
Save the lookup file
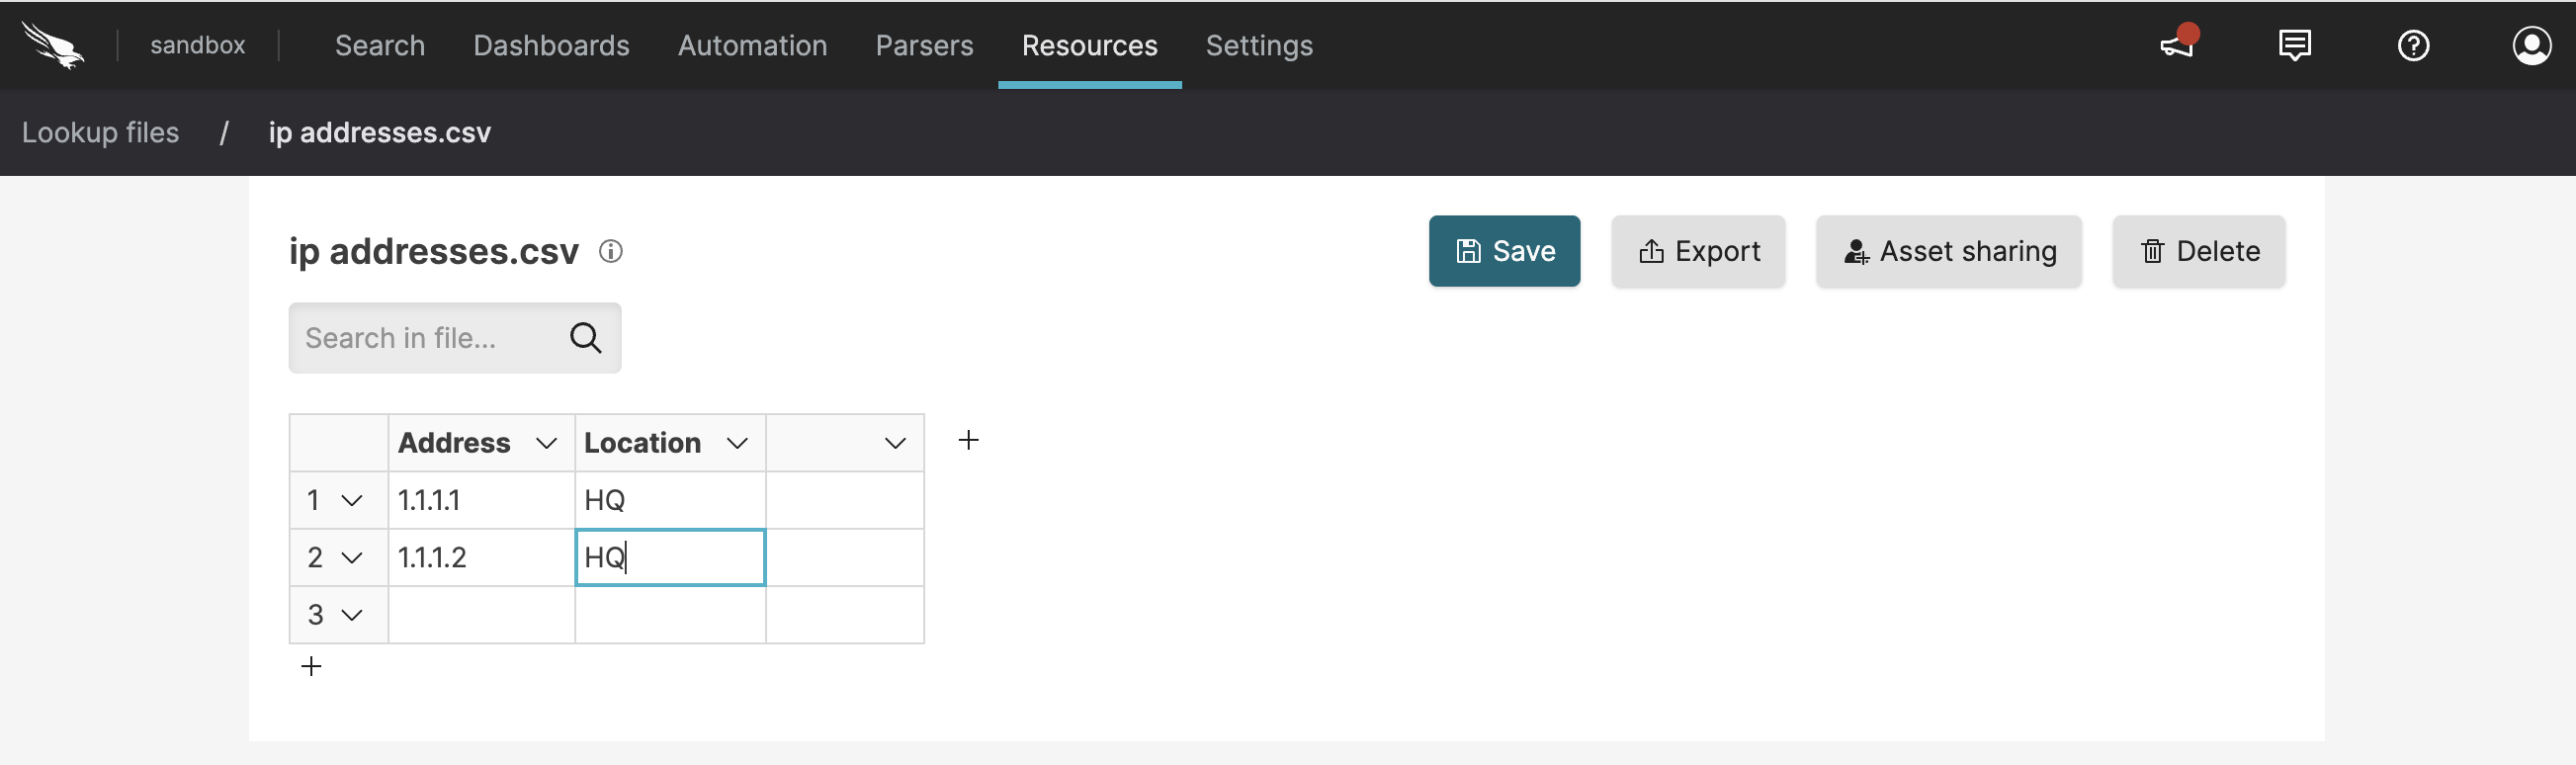tap(1504, 251)
